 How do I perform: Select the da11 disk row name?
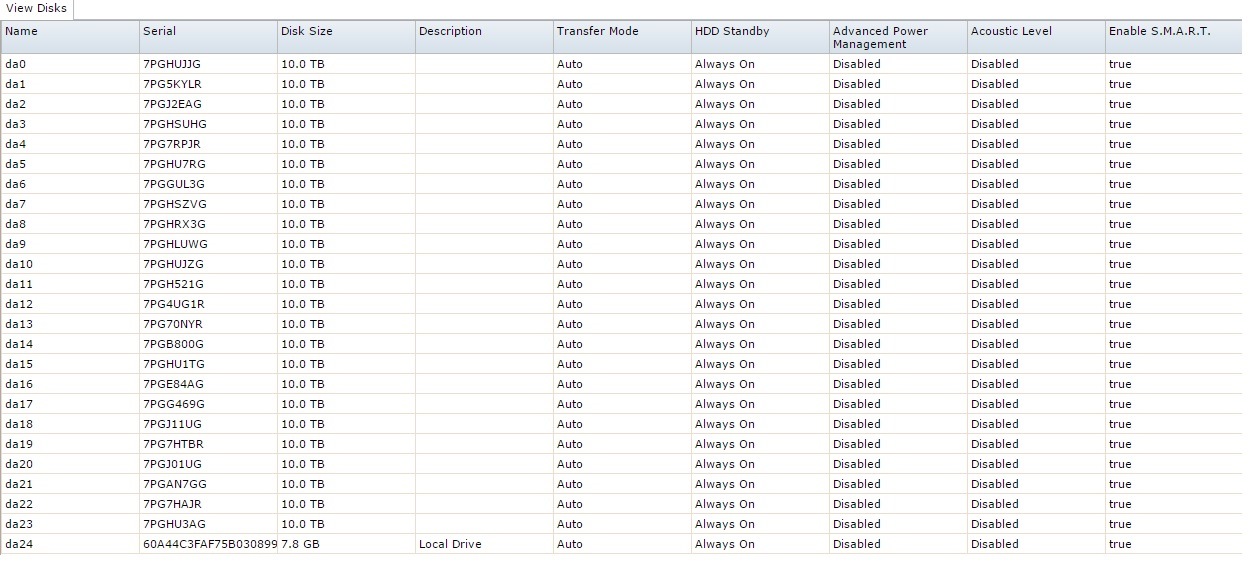(20, 284)
